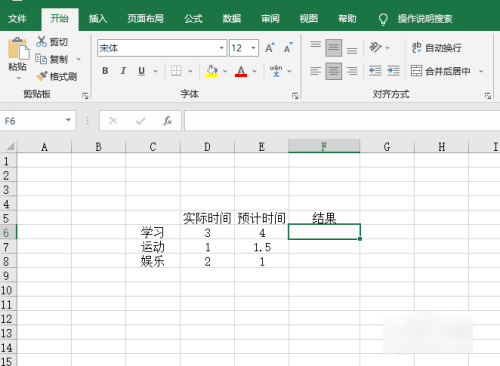Open the font size 12 dropdown
The width and height of the screenshot is (500, 366).
253,48
